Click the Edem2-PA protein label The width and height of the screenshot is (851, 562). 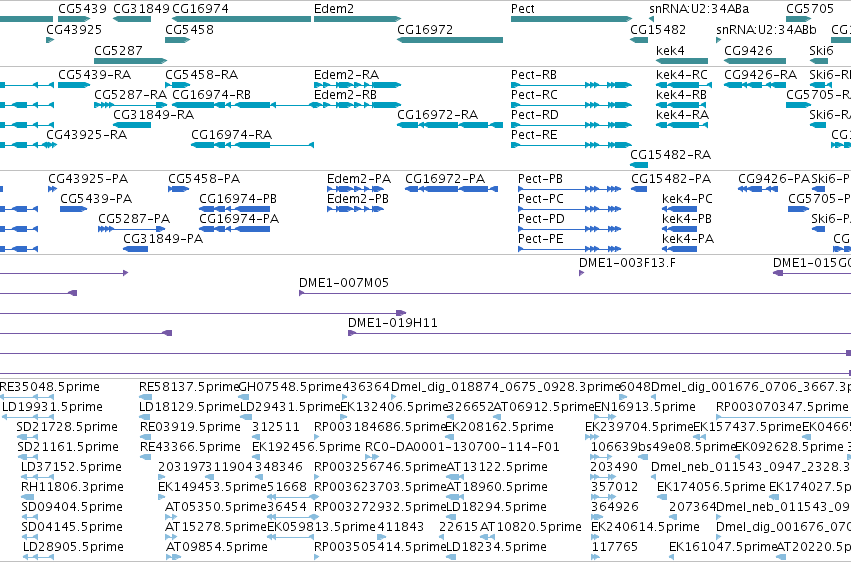point(359,178)
